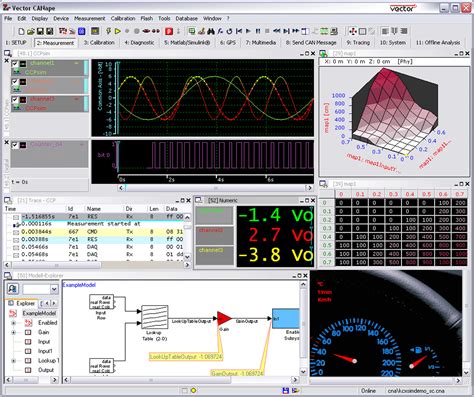This screenshot has height=397, width=474.
Task: Click the rewind double-arrow icon
Action: [277, 31]
